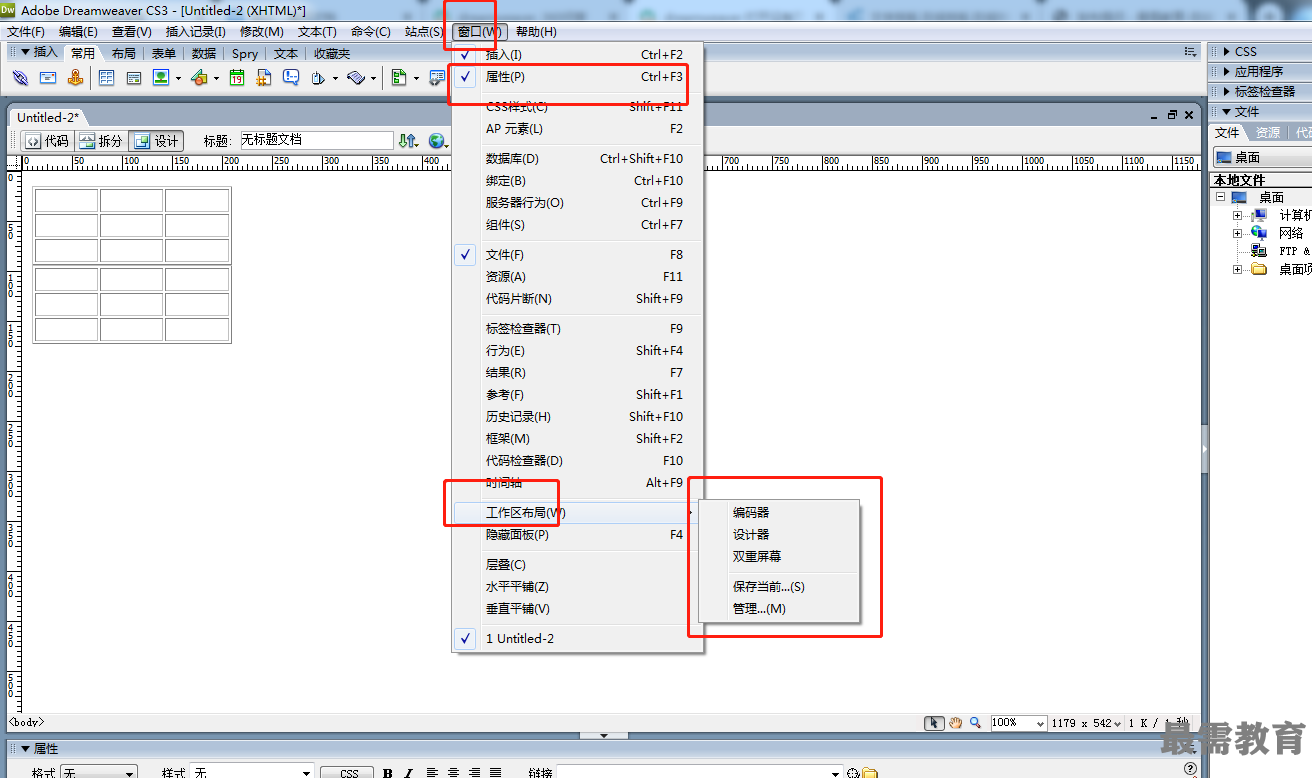The height and width of the screenshot is (778, 1312).
Task: Choose CSS样式(C) from the Window menu
Action: [578, 107]
